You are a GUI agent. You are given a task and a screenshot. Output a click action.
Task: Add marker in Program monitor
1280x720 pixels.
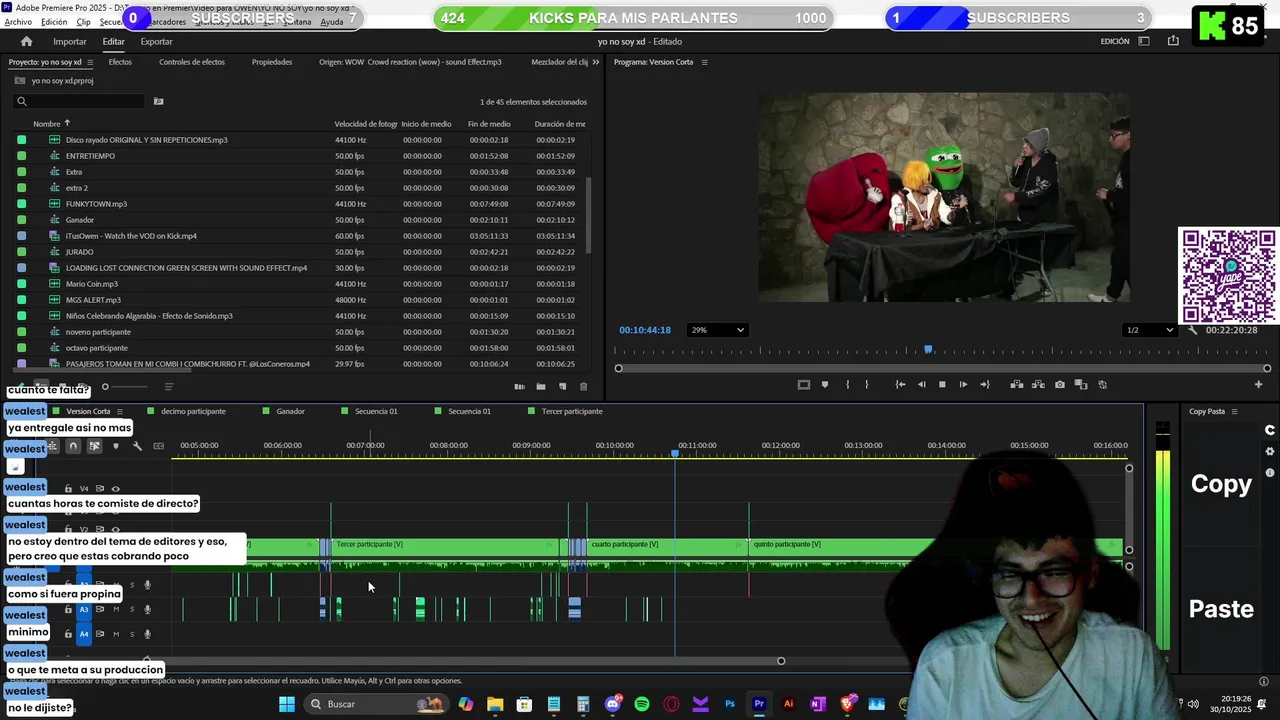click(x=825, y=385)
